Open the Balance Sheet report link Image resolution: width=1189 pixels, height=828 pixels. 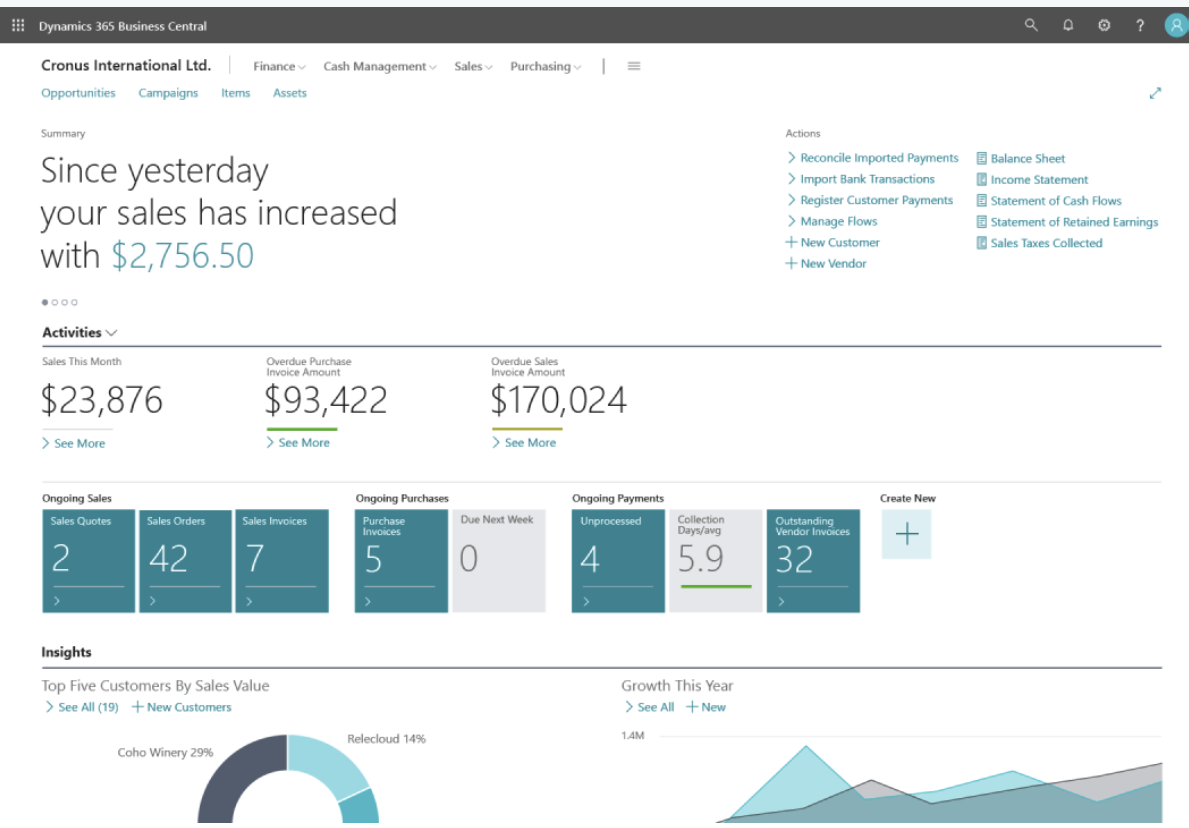[x=1027, y=159]
